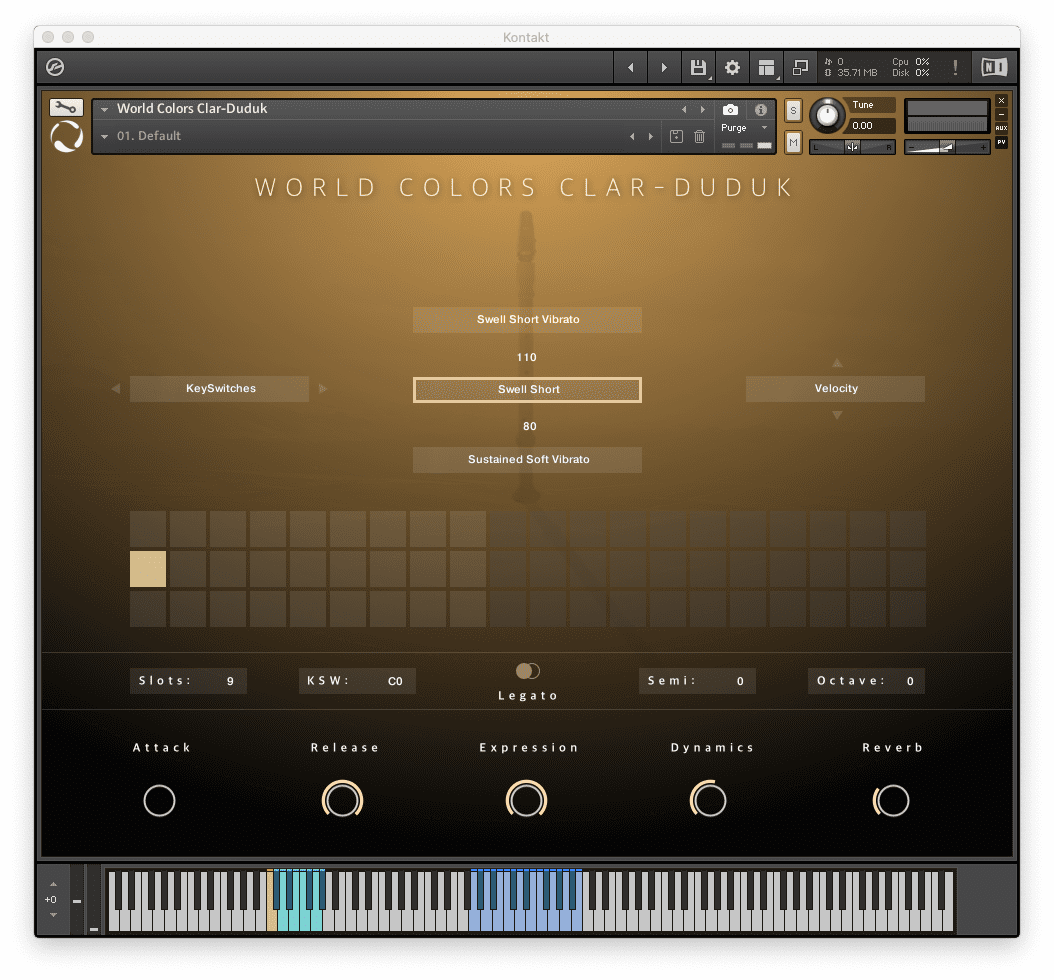
Task: Click the Native Instruments NI logo
Action: 994,67
